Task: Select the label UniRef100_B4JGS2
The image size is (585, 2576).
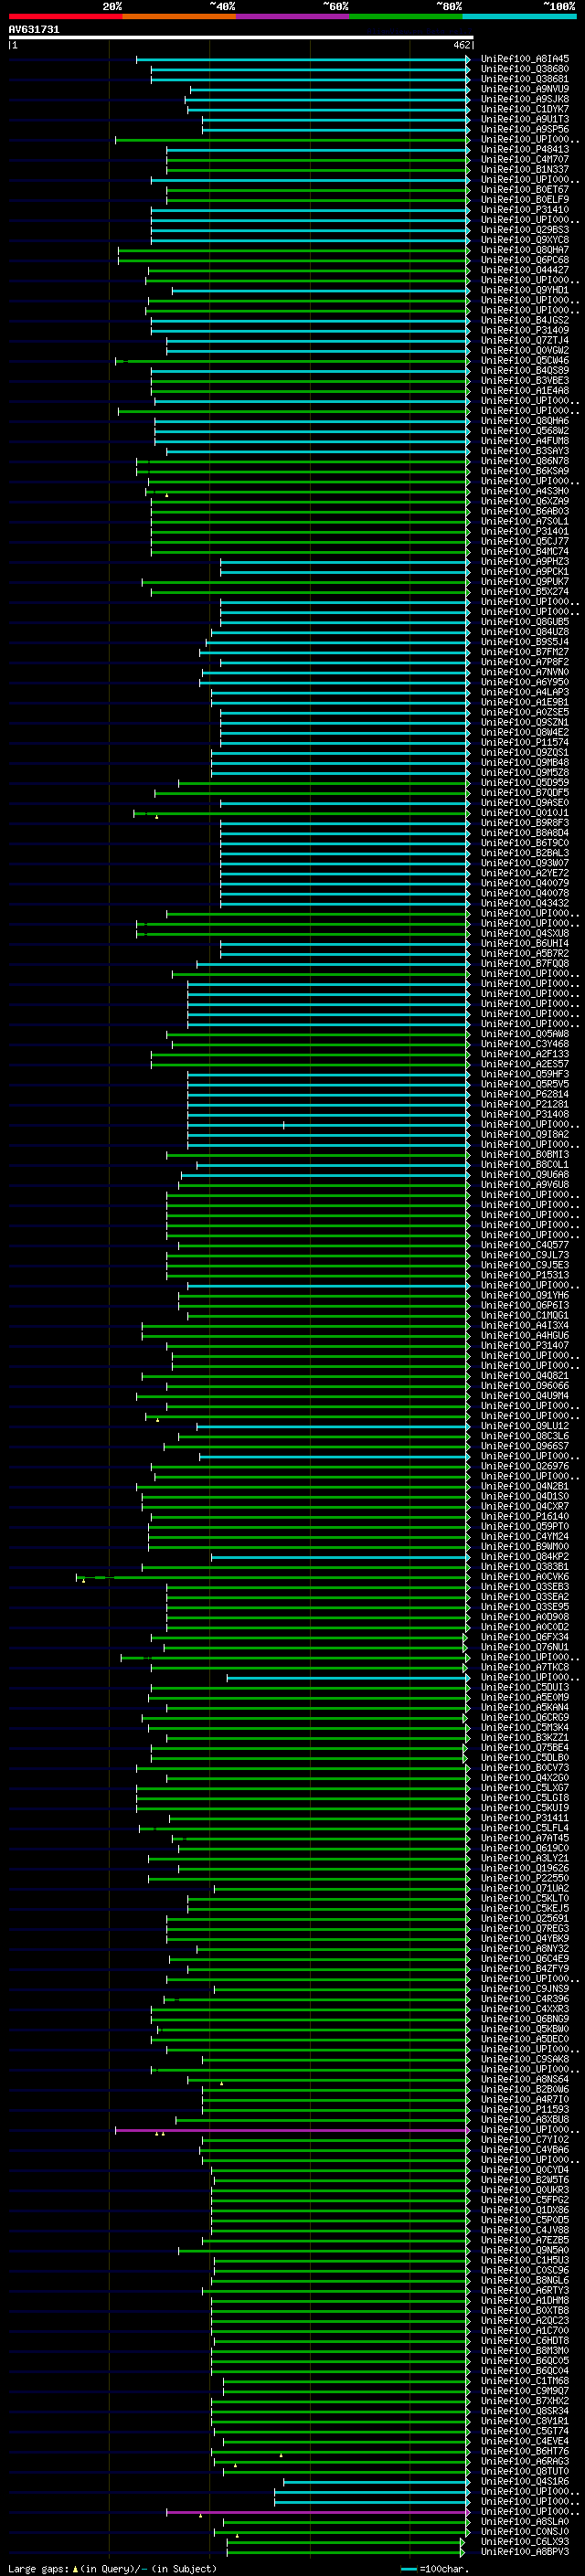Action: pyautogui.click(x=524, y=321)
